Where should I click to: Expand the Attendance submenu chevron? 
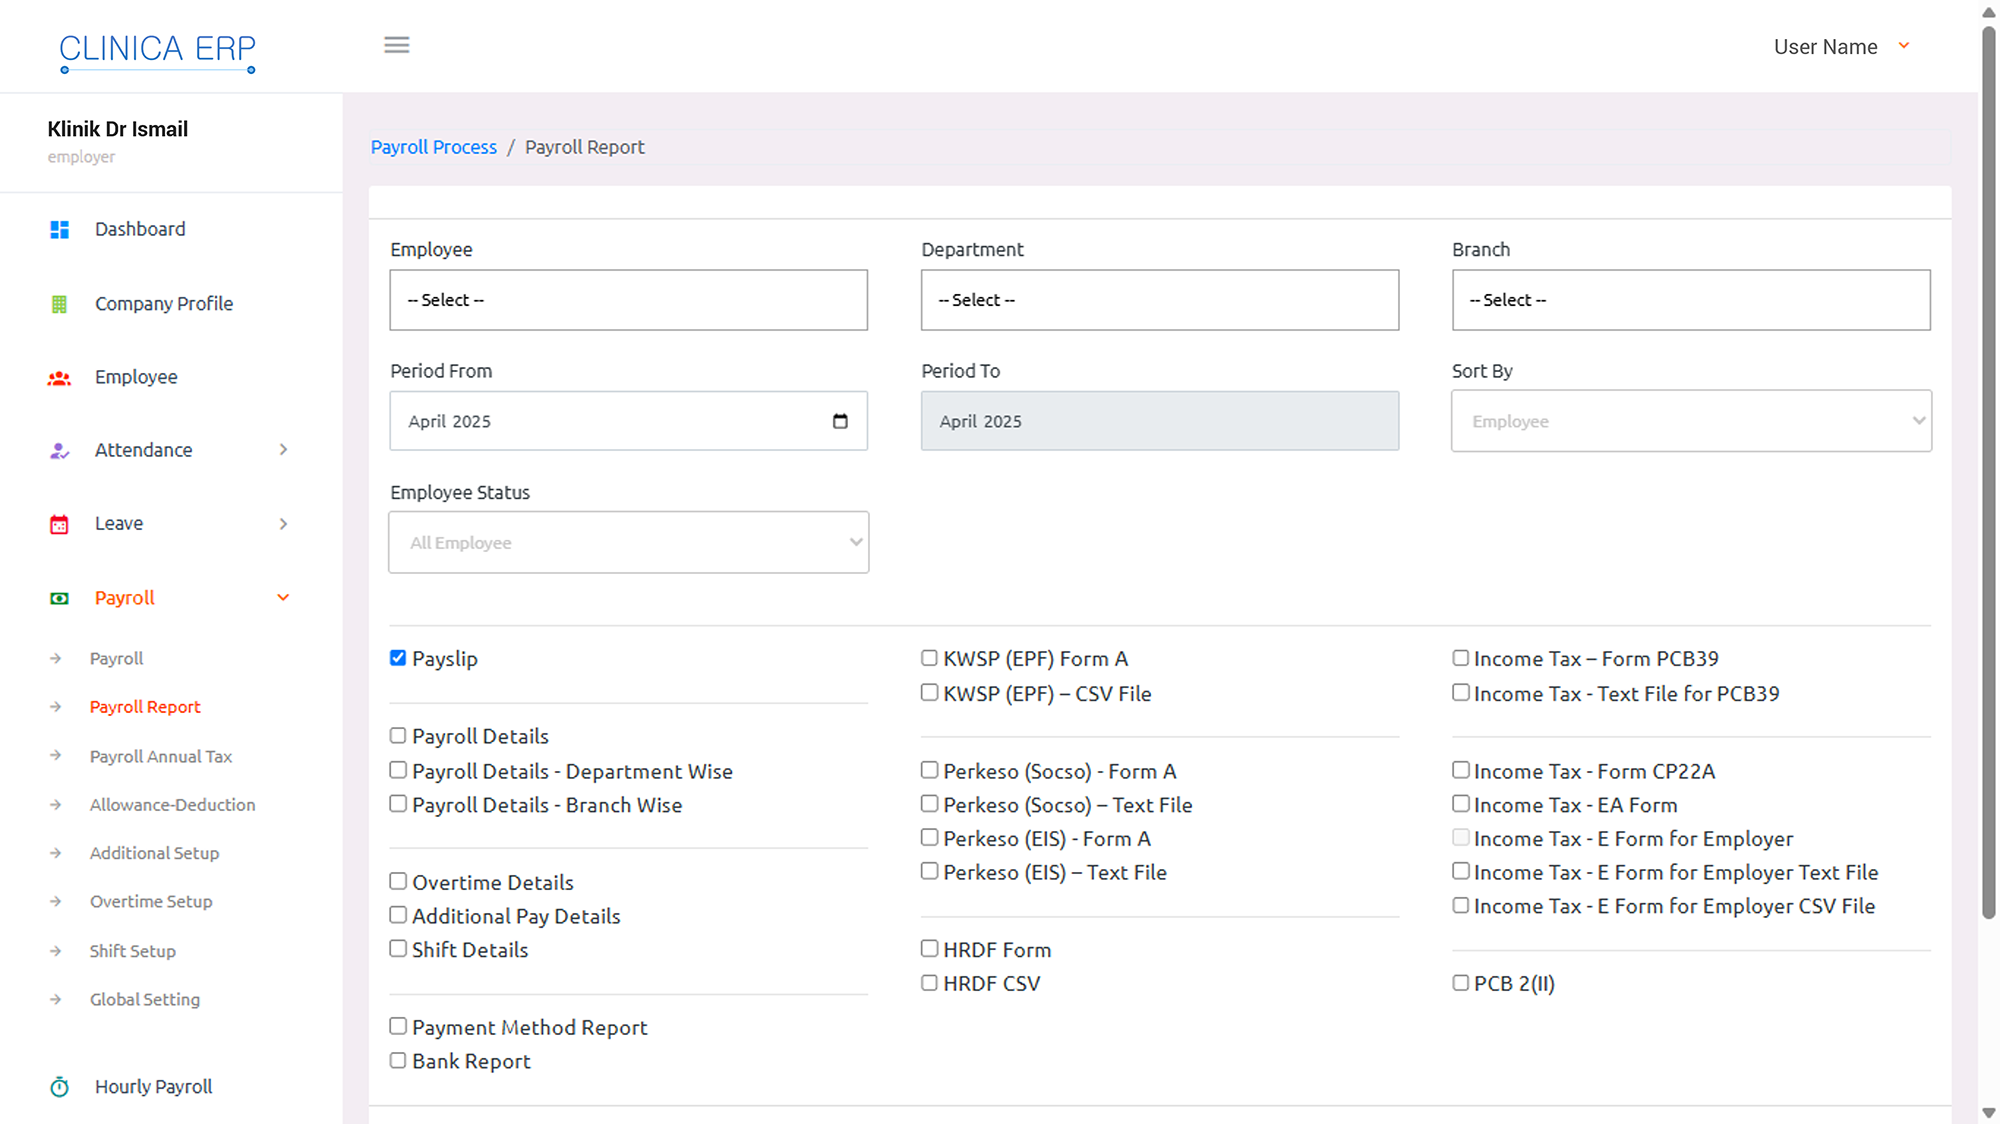click(x=283, y=450)
